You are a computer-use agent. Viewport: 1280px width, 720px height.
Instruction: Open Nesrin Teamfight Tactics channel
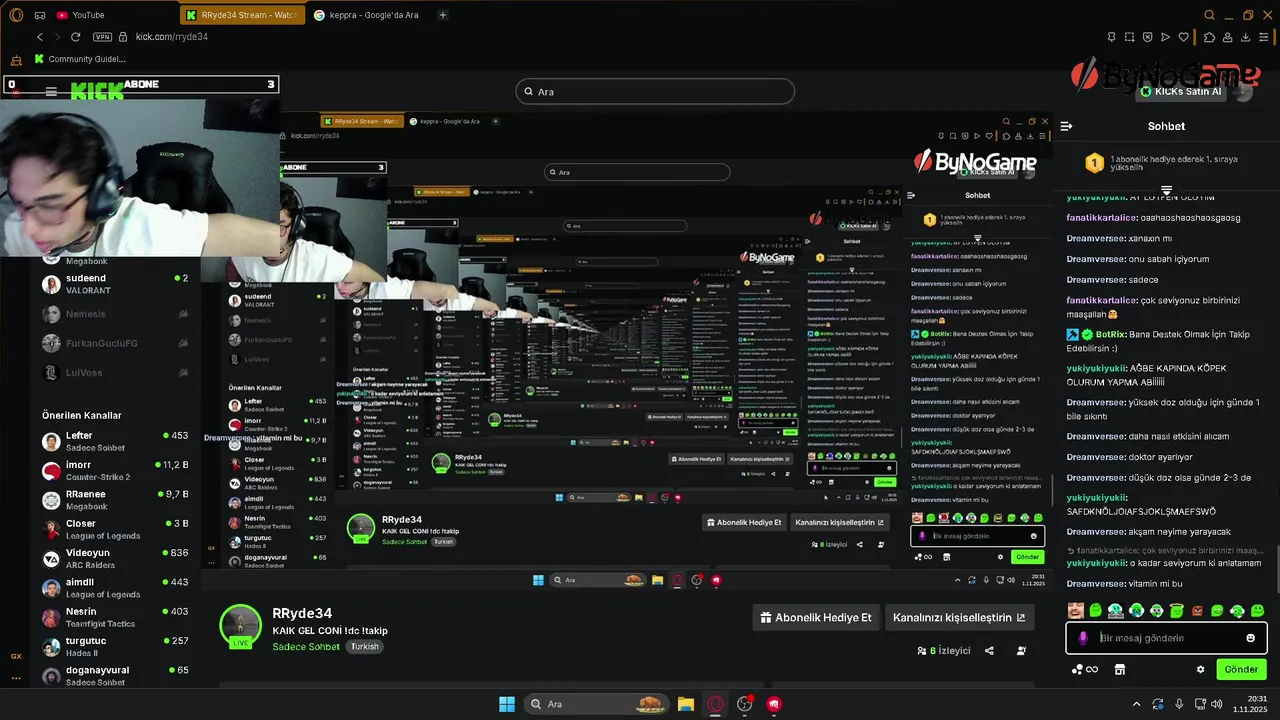click(x=115, y=617)
